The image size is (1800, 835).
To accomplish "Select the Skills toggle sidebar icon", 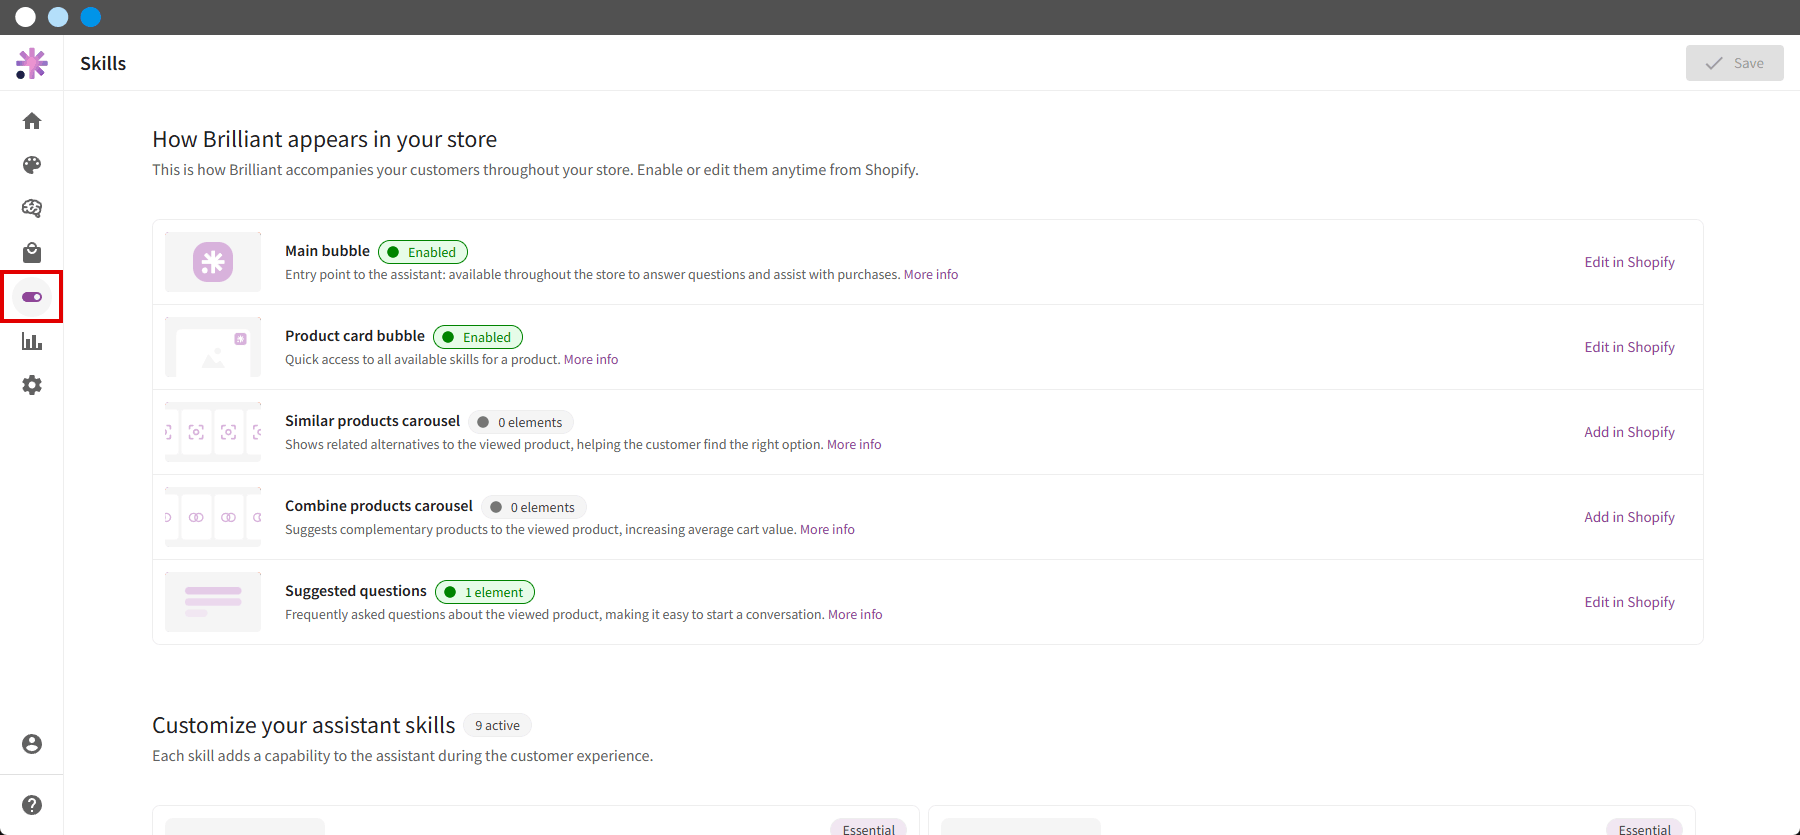I will [32, 297].
